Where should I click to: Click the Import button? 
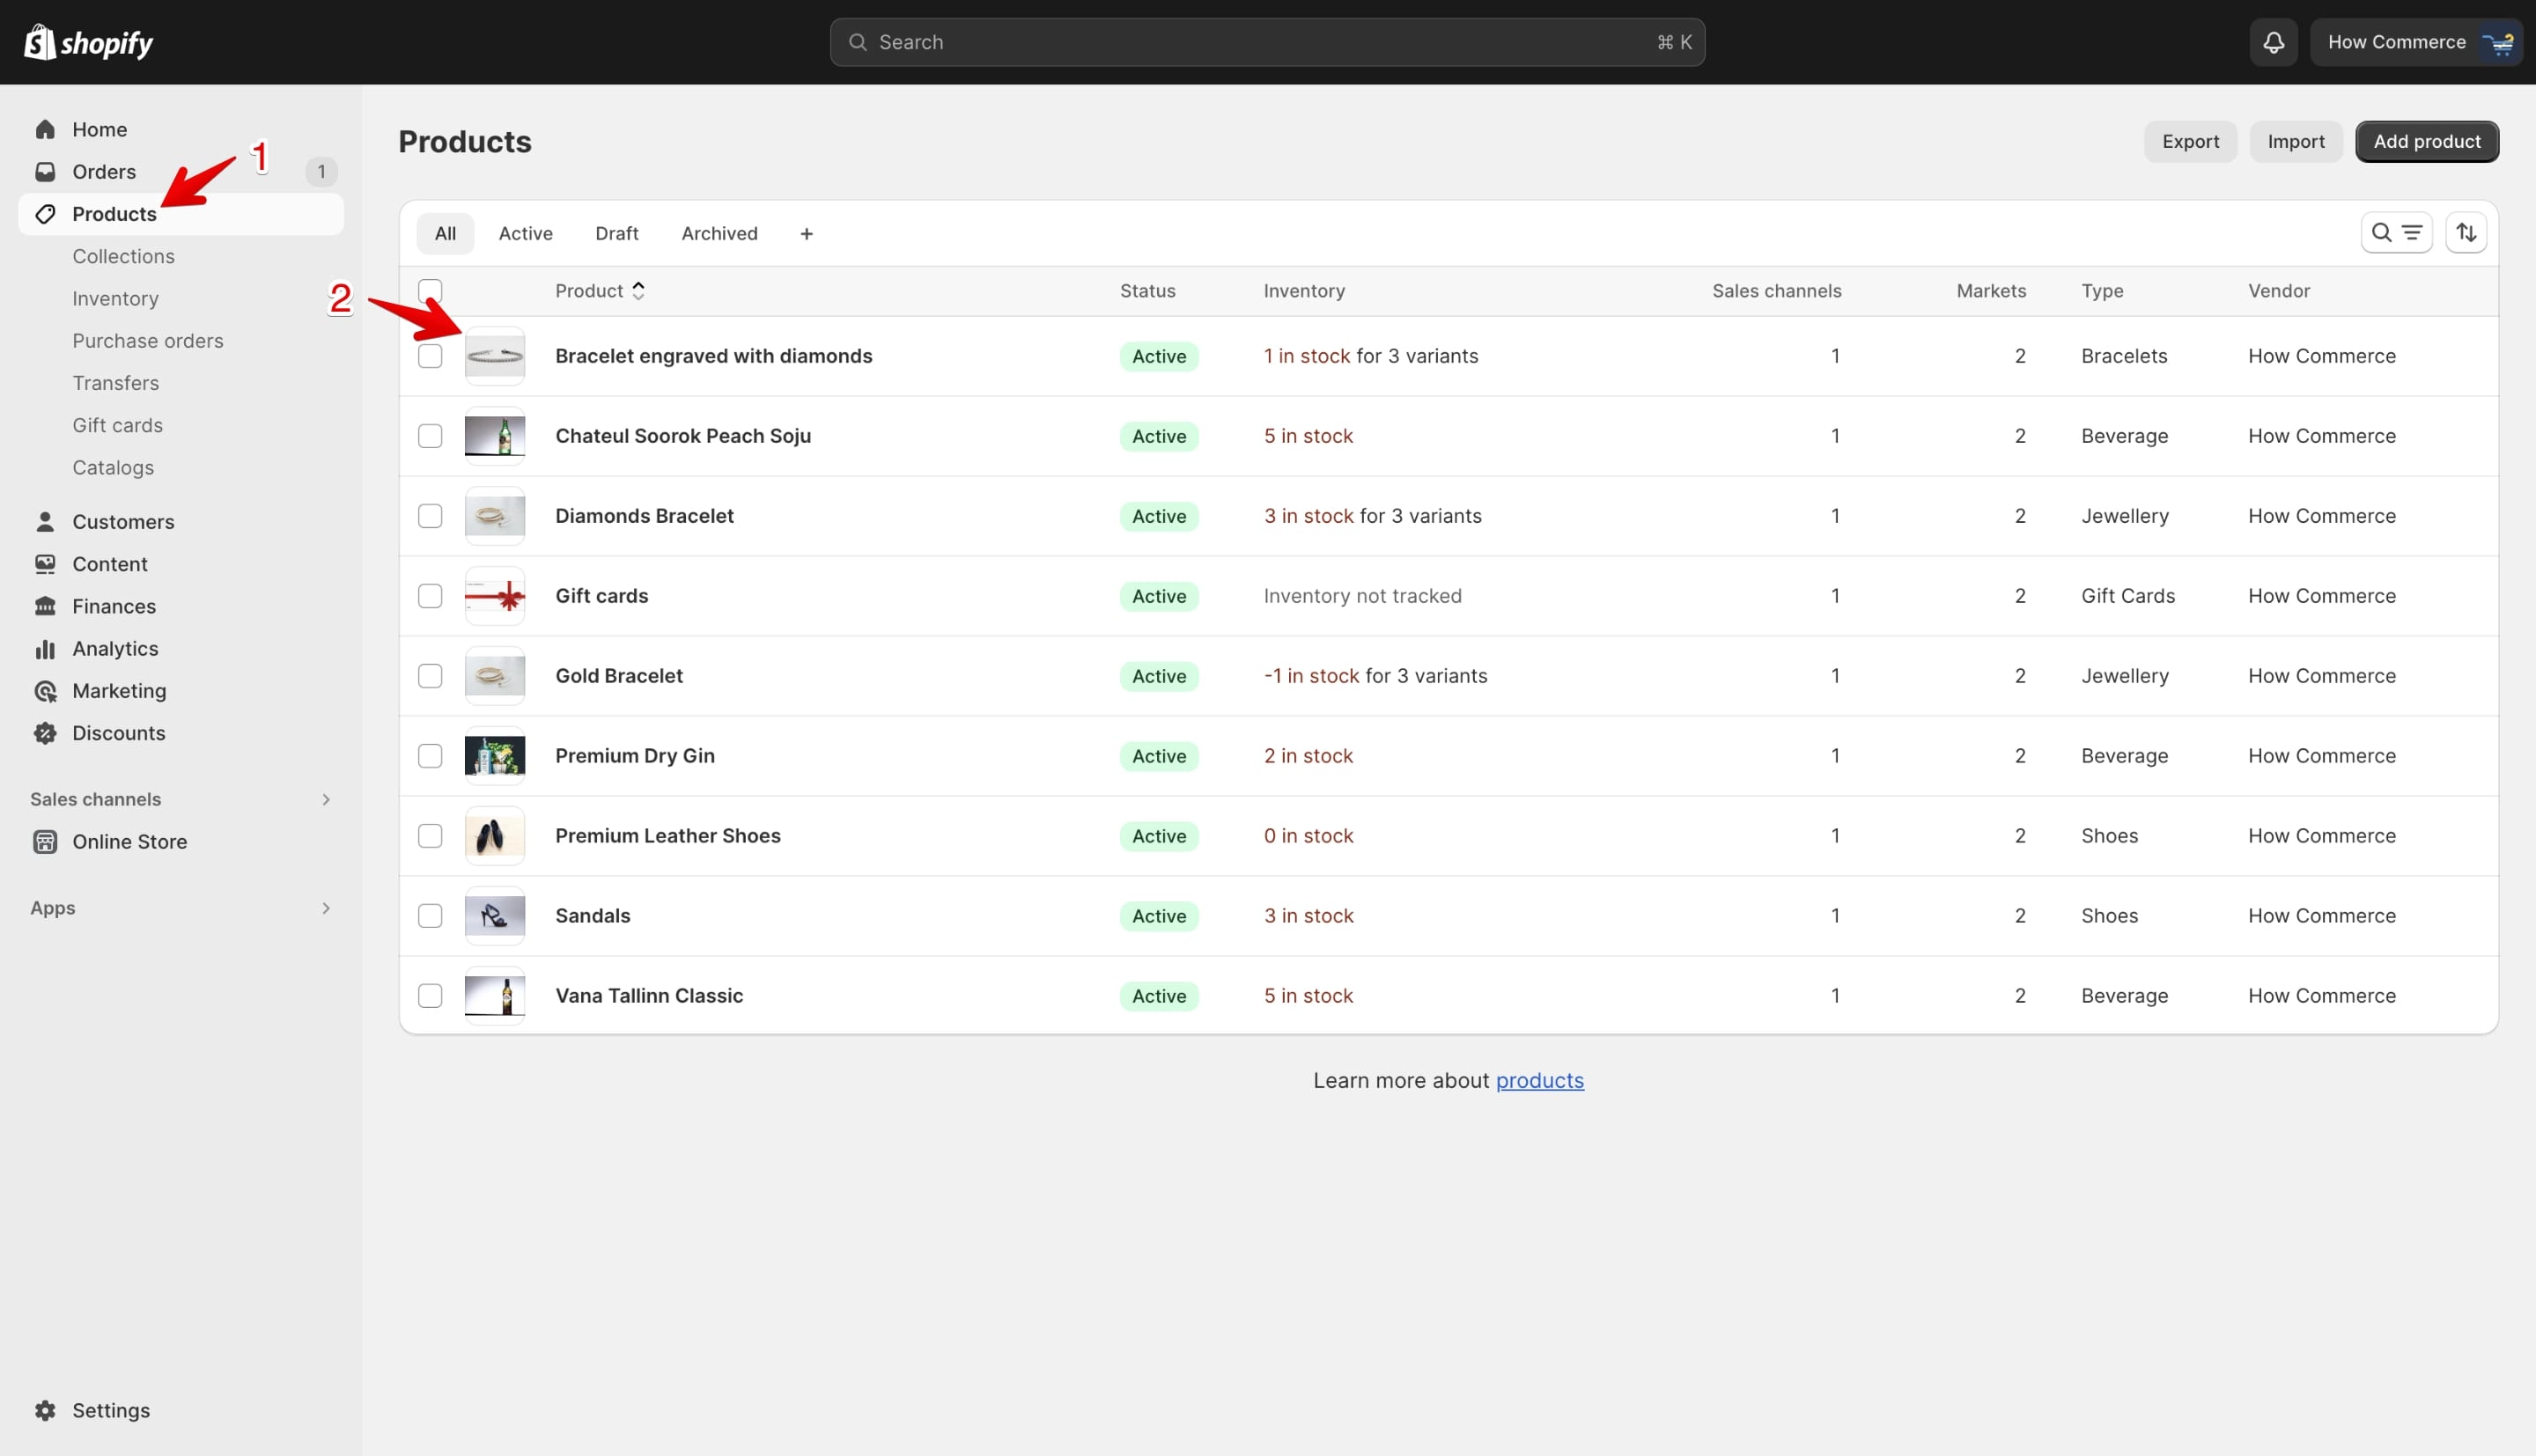[x=2295, y=141]
